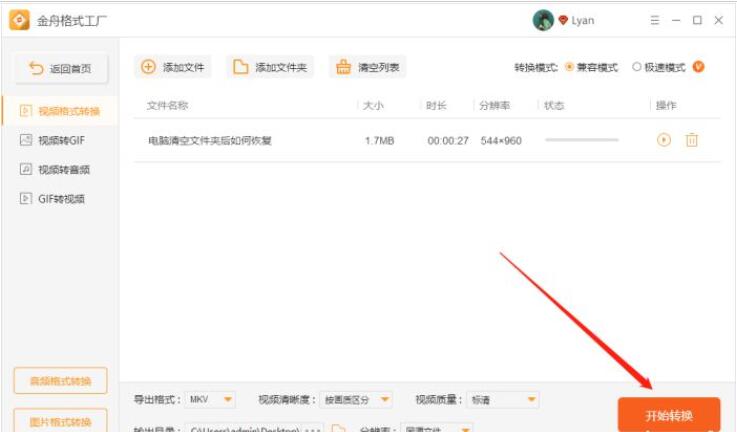
Task: Click the Lyan user avatar
Action: pos(543,20)
